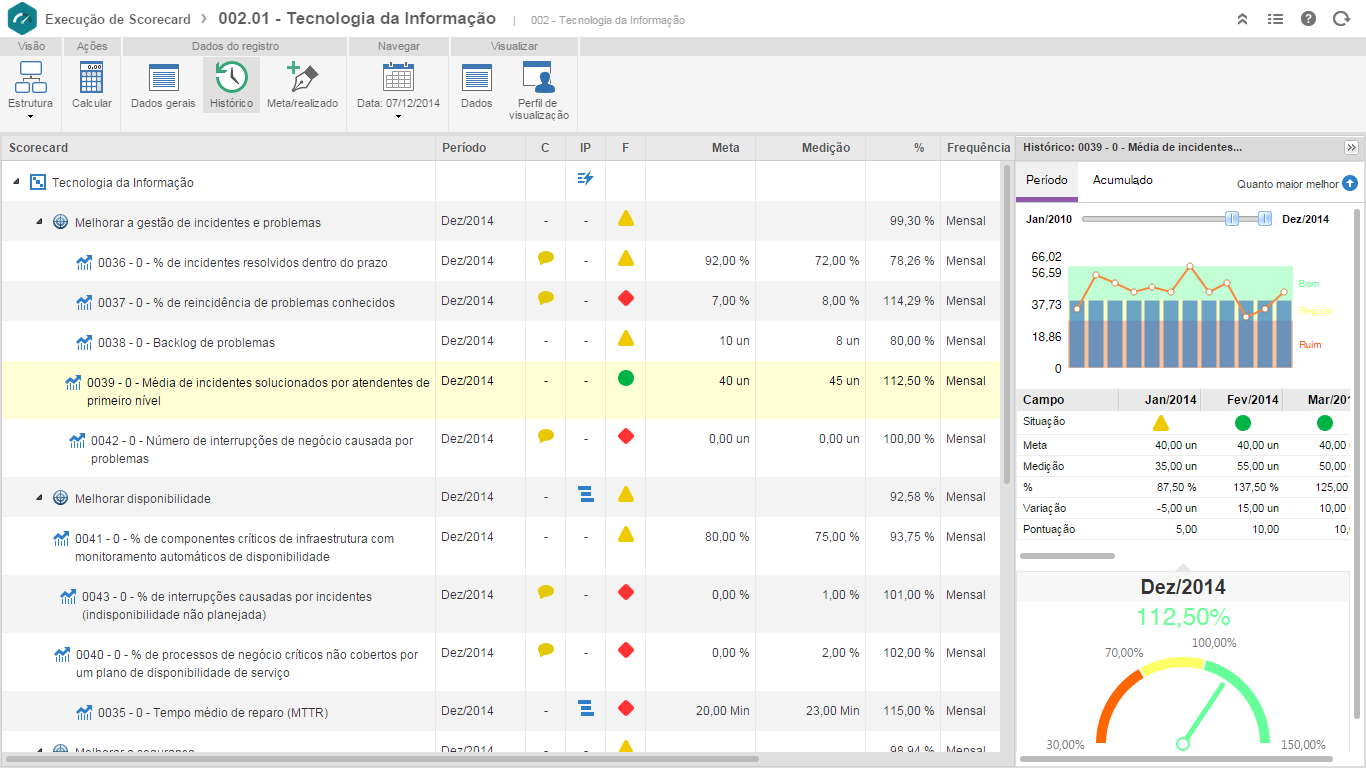
Task: Collapse the history side panel
Action: [1351, 147]
